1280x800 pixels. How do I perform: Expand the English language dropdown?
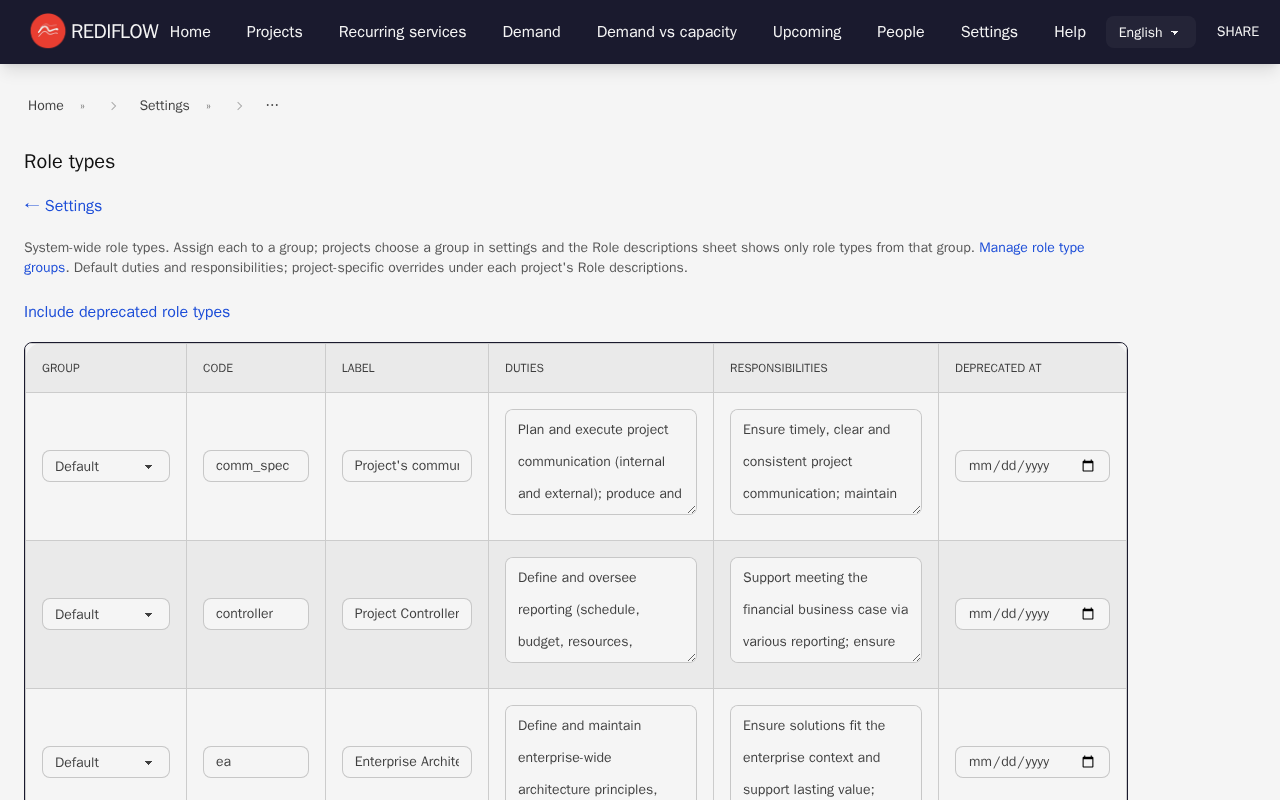point(1150,32)
